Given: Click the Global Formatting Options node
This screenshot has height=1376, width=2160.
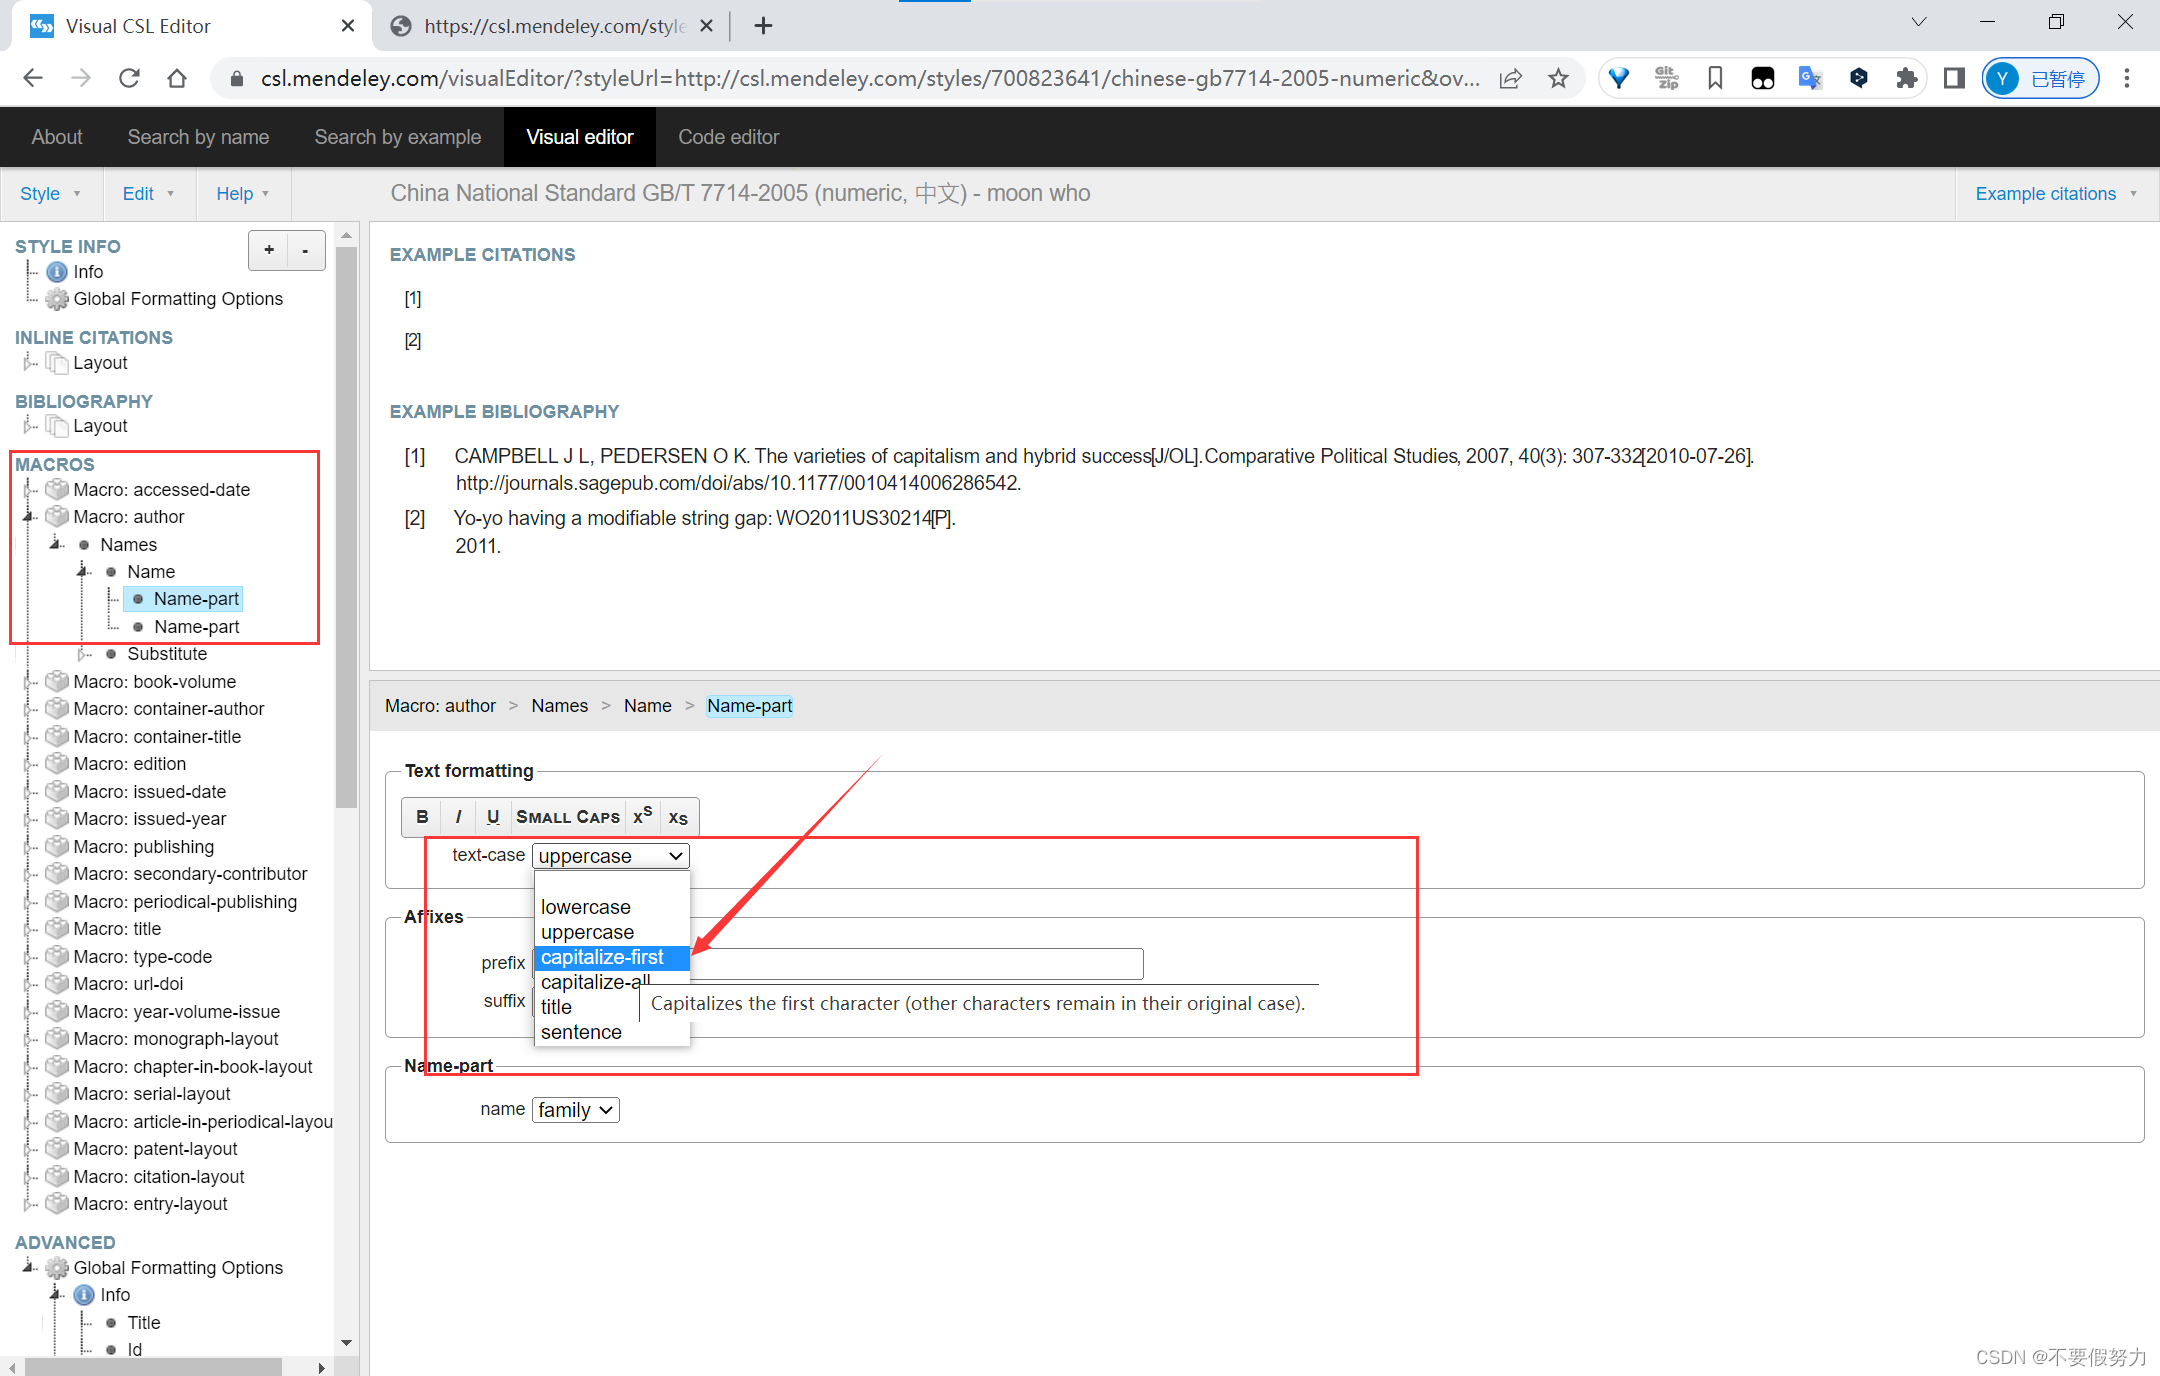Looking at the screenshot, I should click(178, 298).
